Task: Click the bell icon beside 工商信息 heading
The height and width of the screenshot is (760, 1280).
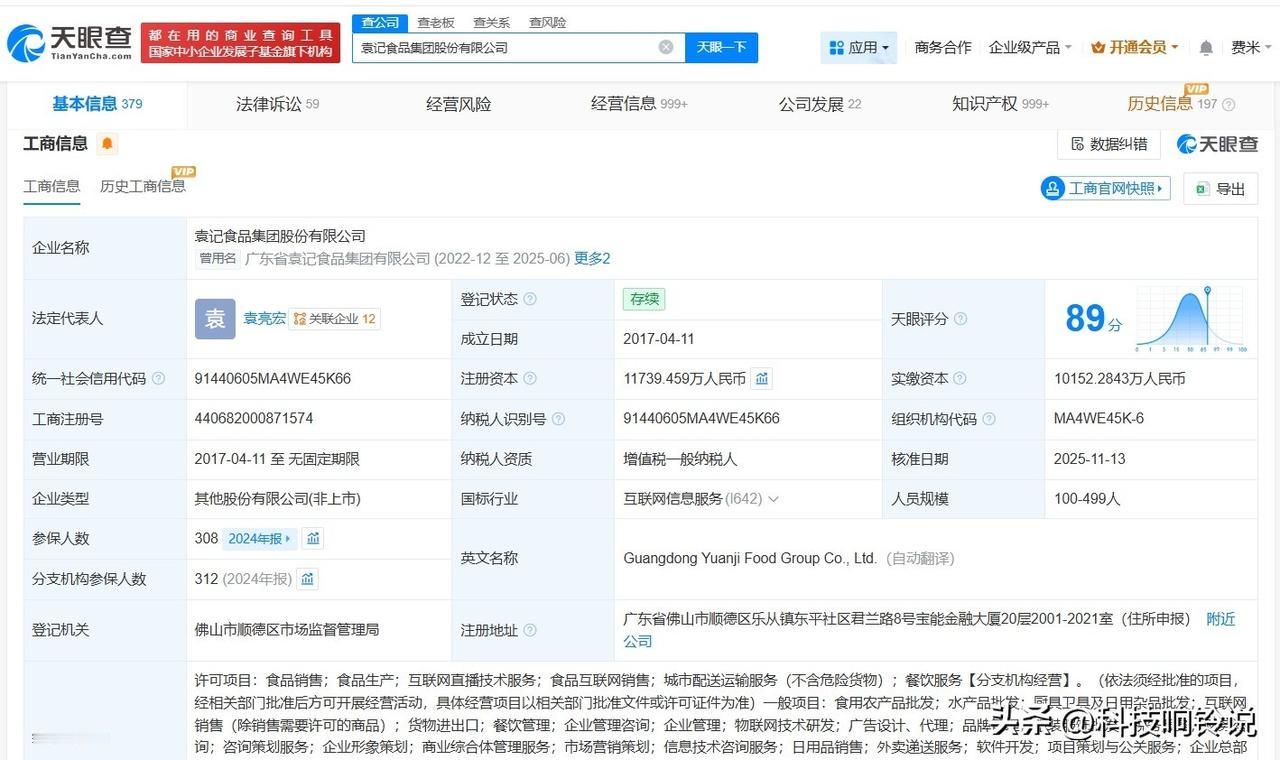Action: tap(104, 144)
